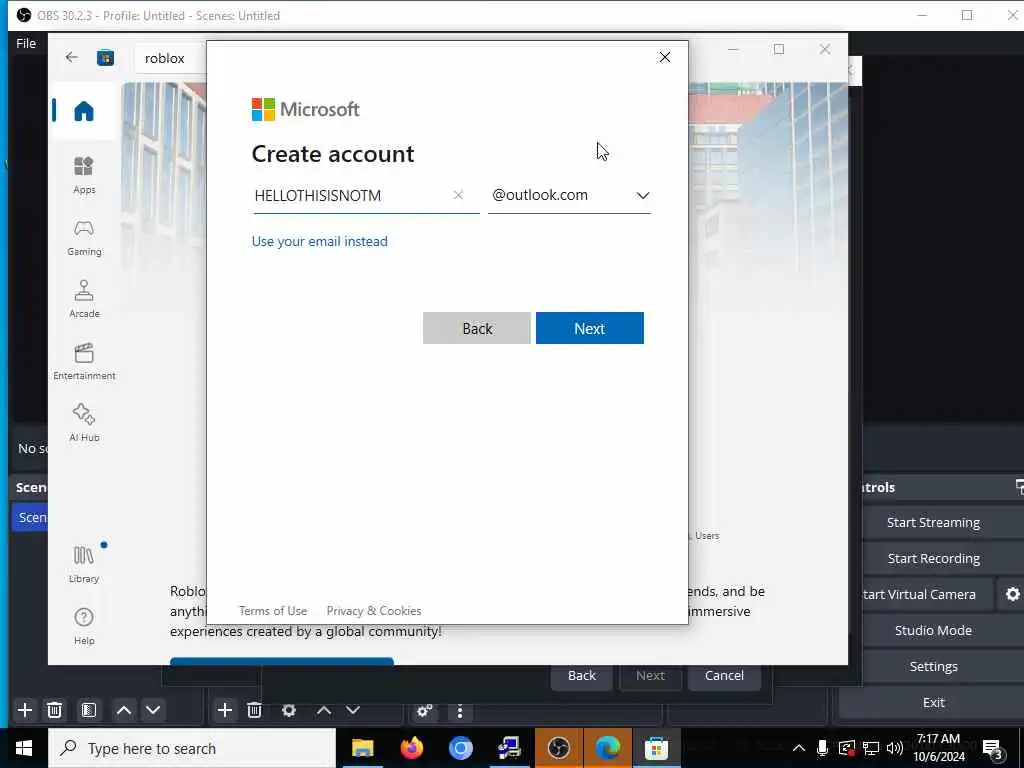Viewport: 1024px width, 768px height.
Task: Select the highlighted scene in OBS Scenes list
Action: click(30, 517)
